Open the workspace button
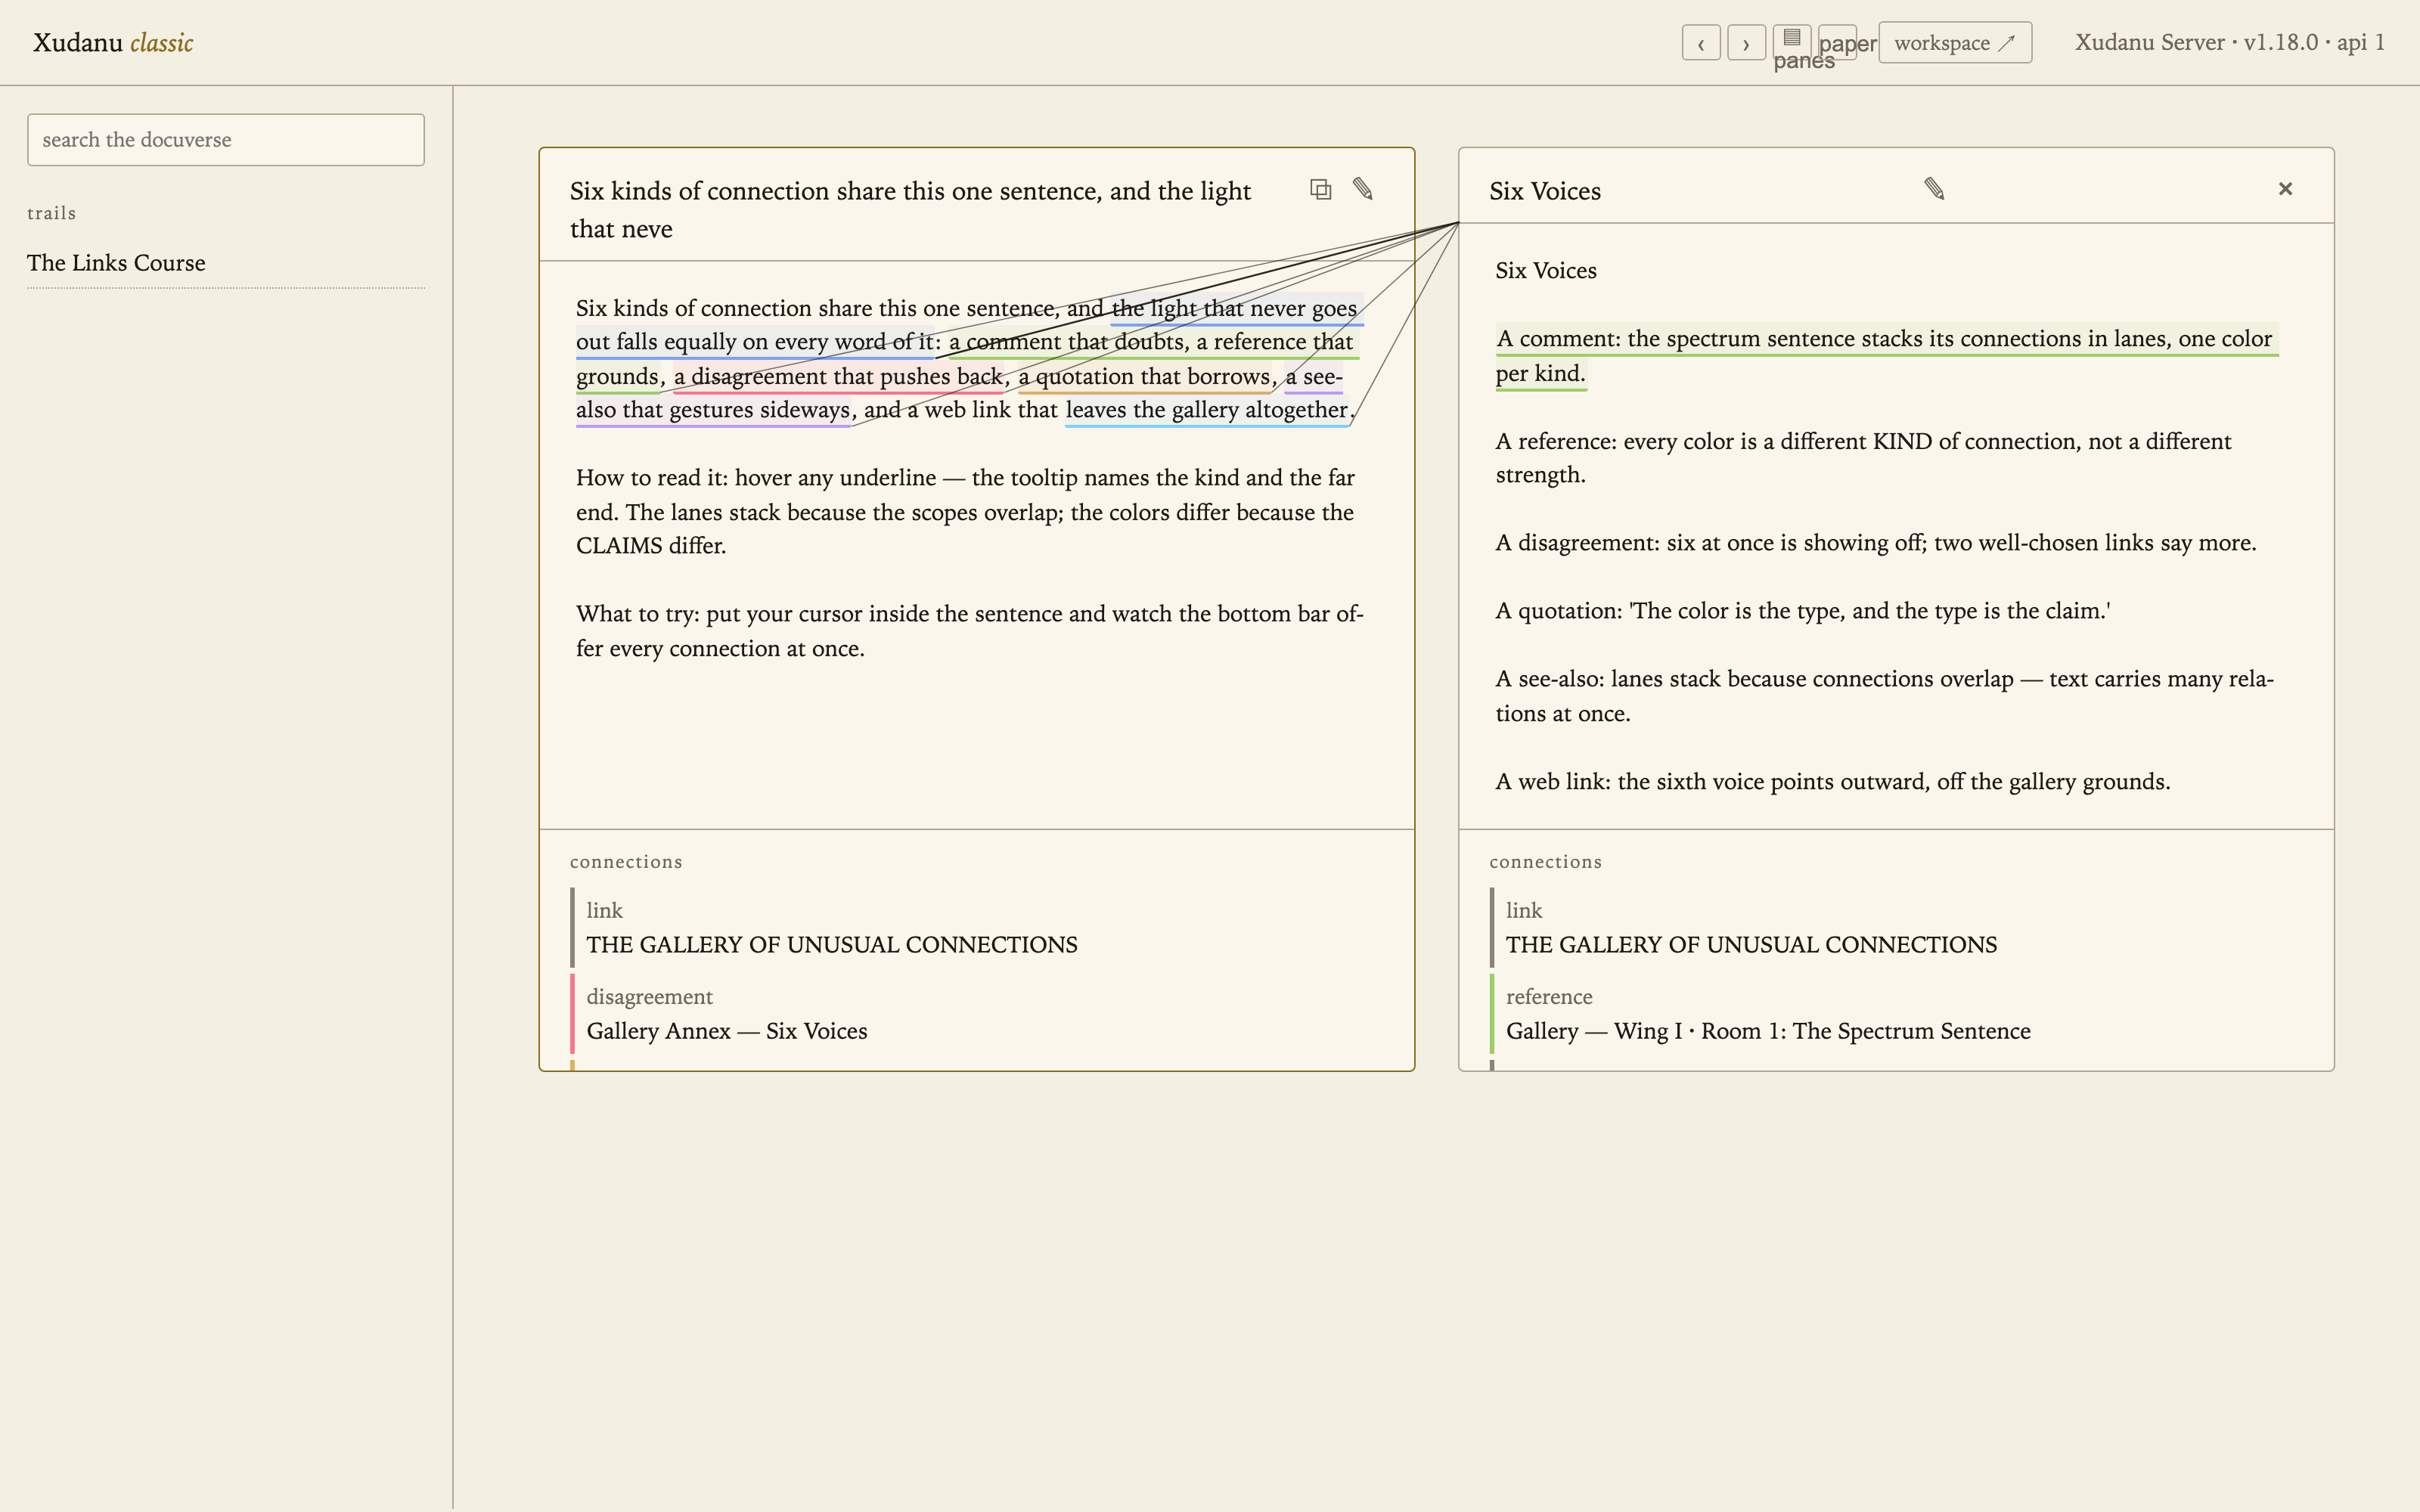This screenshot has width=2420, height=1512. pyautogui.click(x=1955, y=43)
